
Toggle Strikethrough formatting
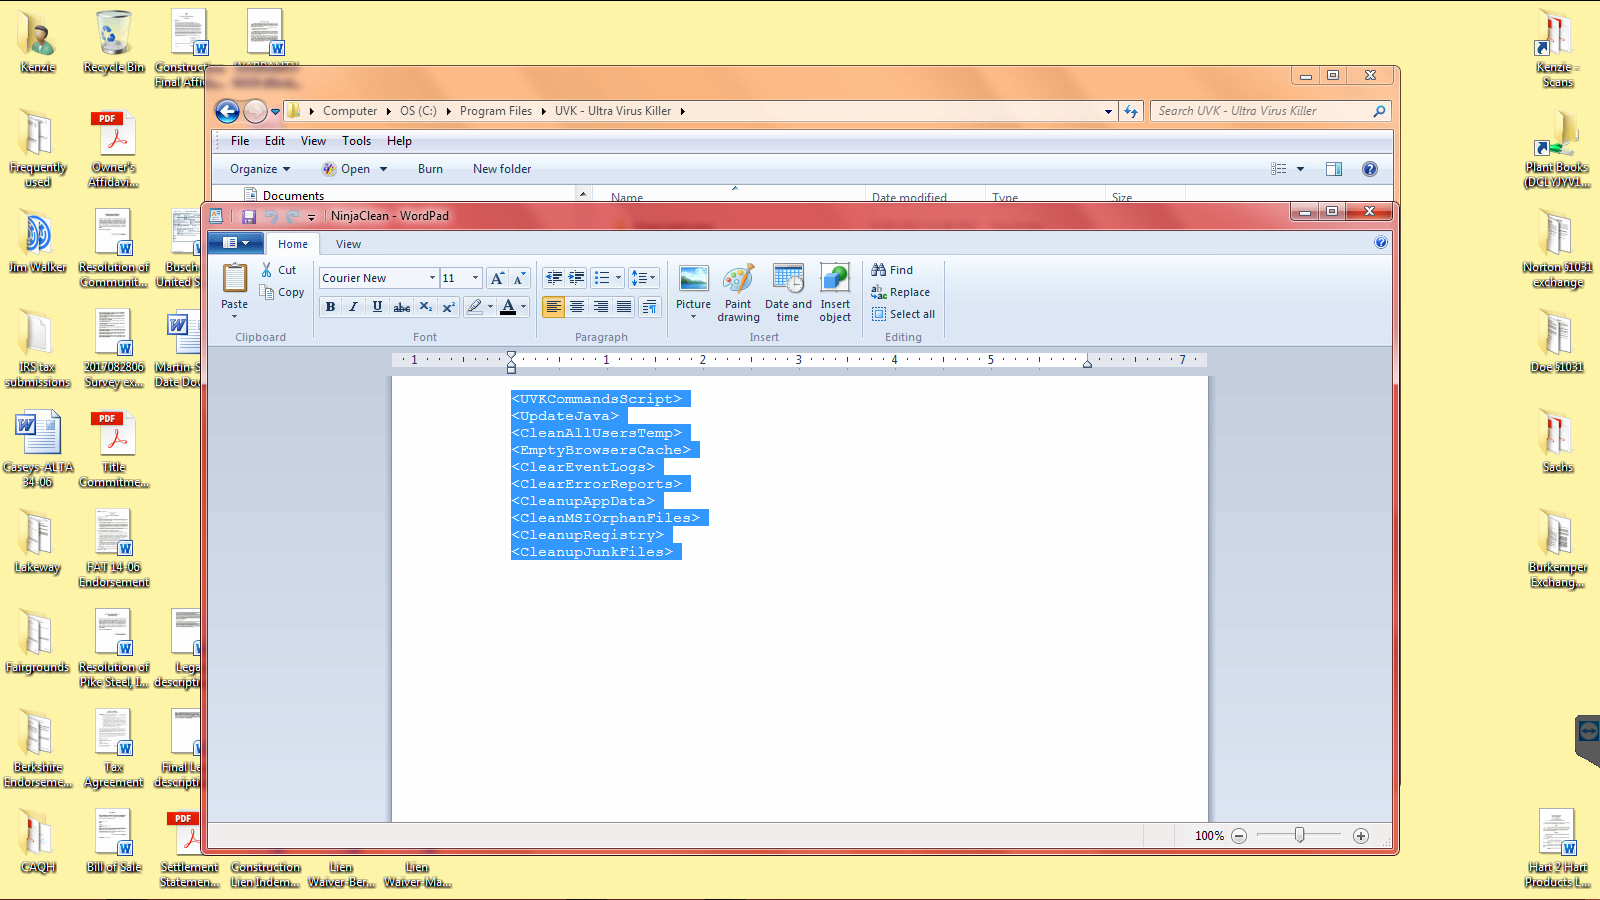[401, 307]
